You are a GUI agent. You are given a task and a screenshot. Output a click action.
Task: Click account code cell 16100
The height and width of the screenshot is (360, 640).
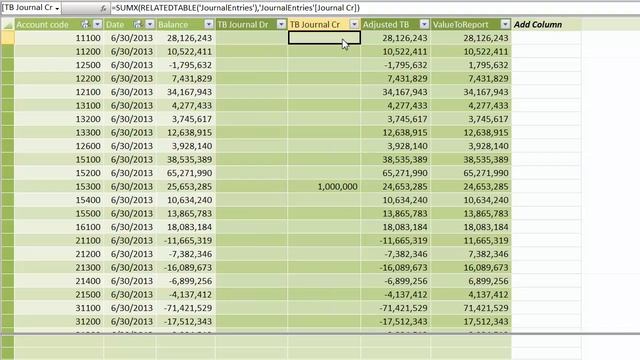coord(59,227)
